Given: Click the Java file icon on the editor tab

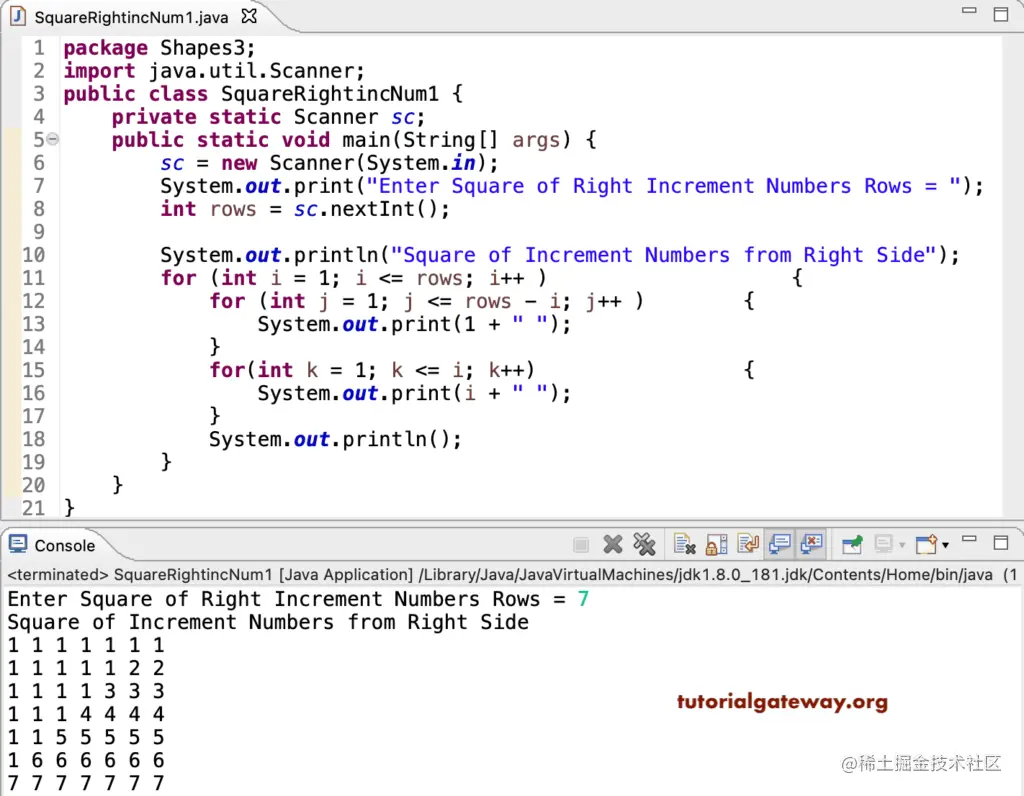Looking at the screenshot, I should pos(18,16).
